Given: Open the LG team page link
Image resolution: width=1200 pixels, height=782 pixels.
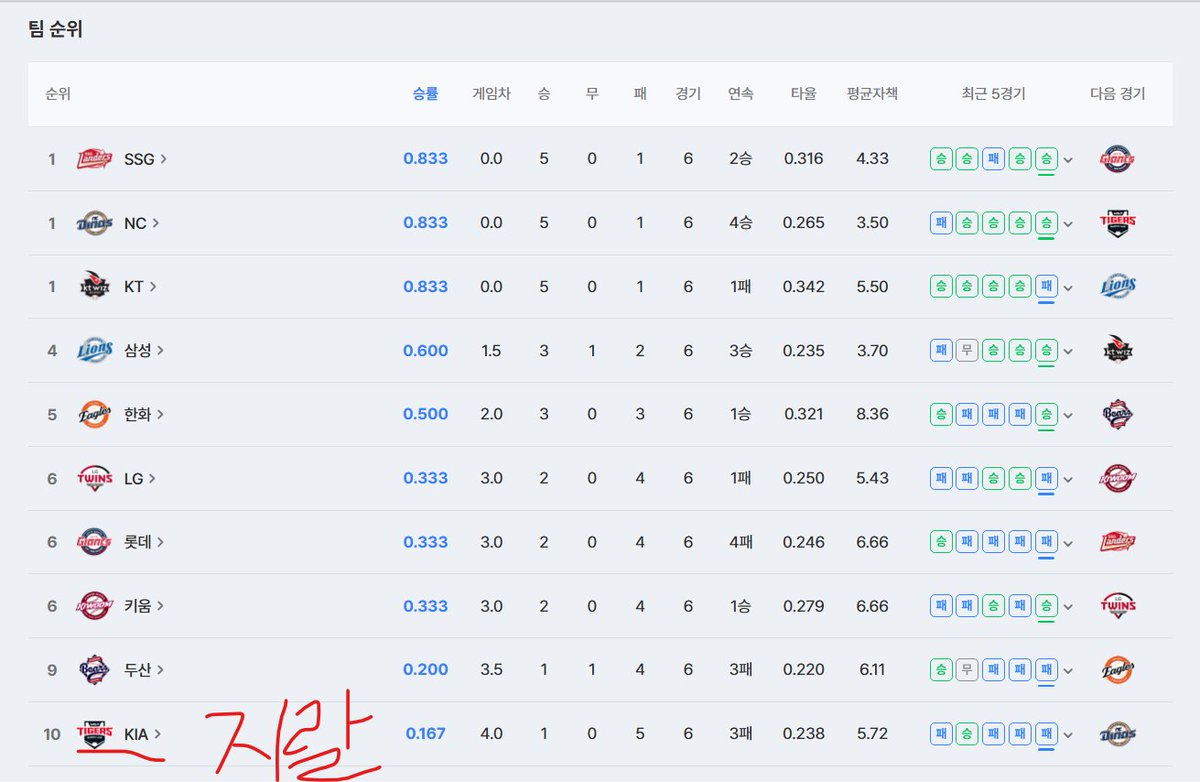Looking at the screenshot, I should coord(140,478).
